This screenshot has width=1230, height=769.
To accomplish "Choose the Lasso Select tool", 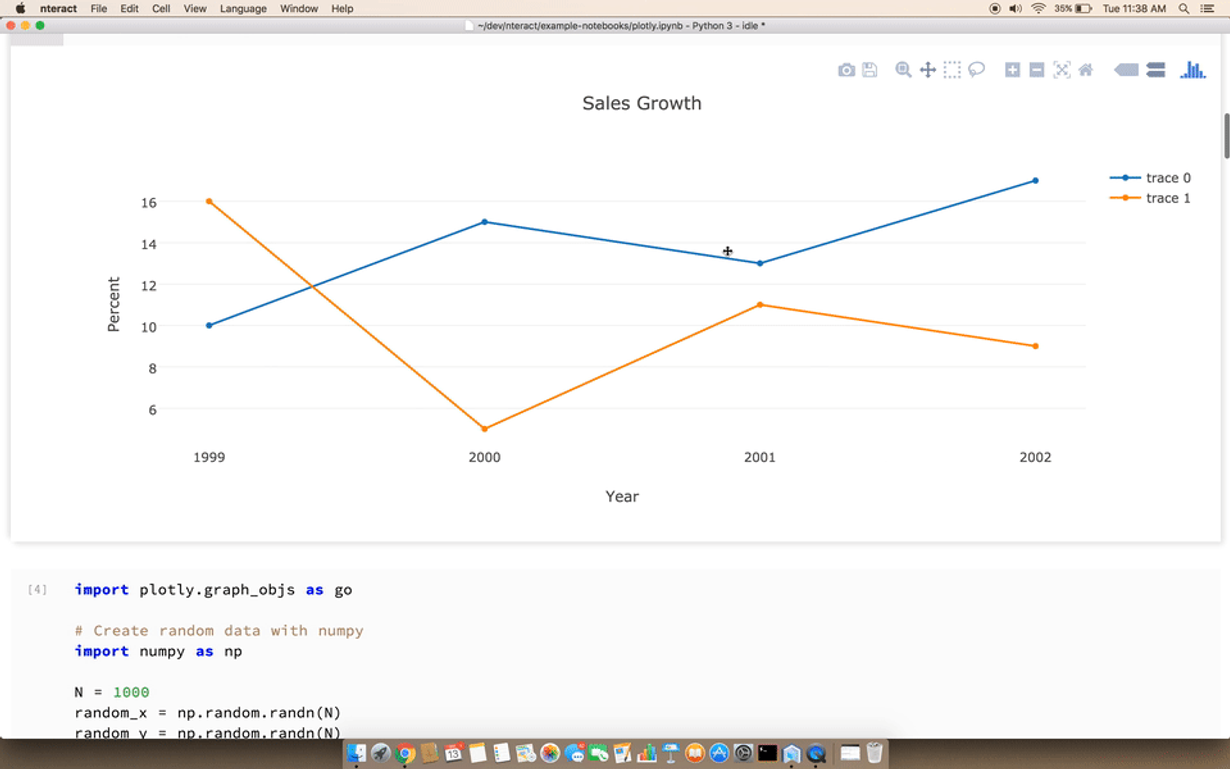I will pos(976,69).
